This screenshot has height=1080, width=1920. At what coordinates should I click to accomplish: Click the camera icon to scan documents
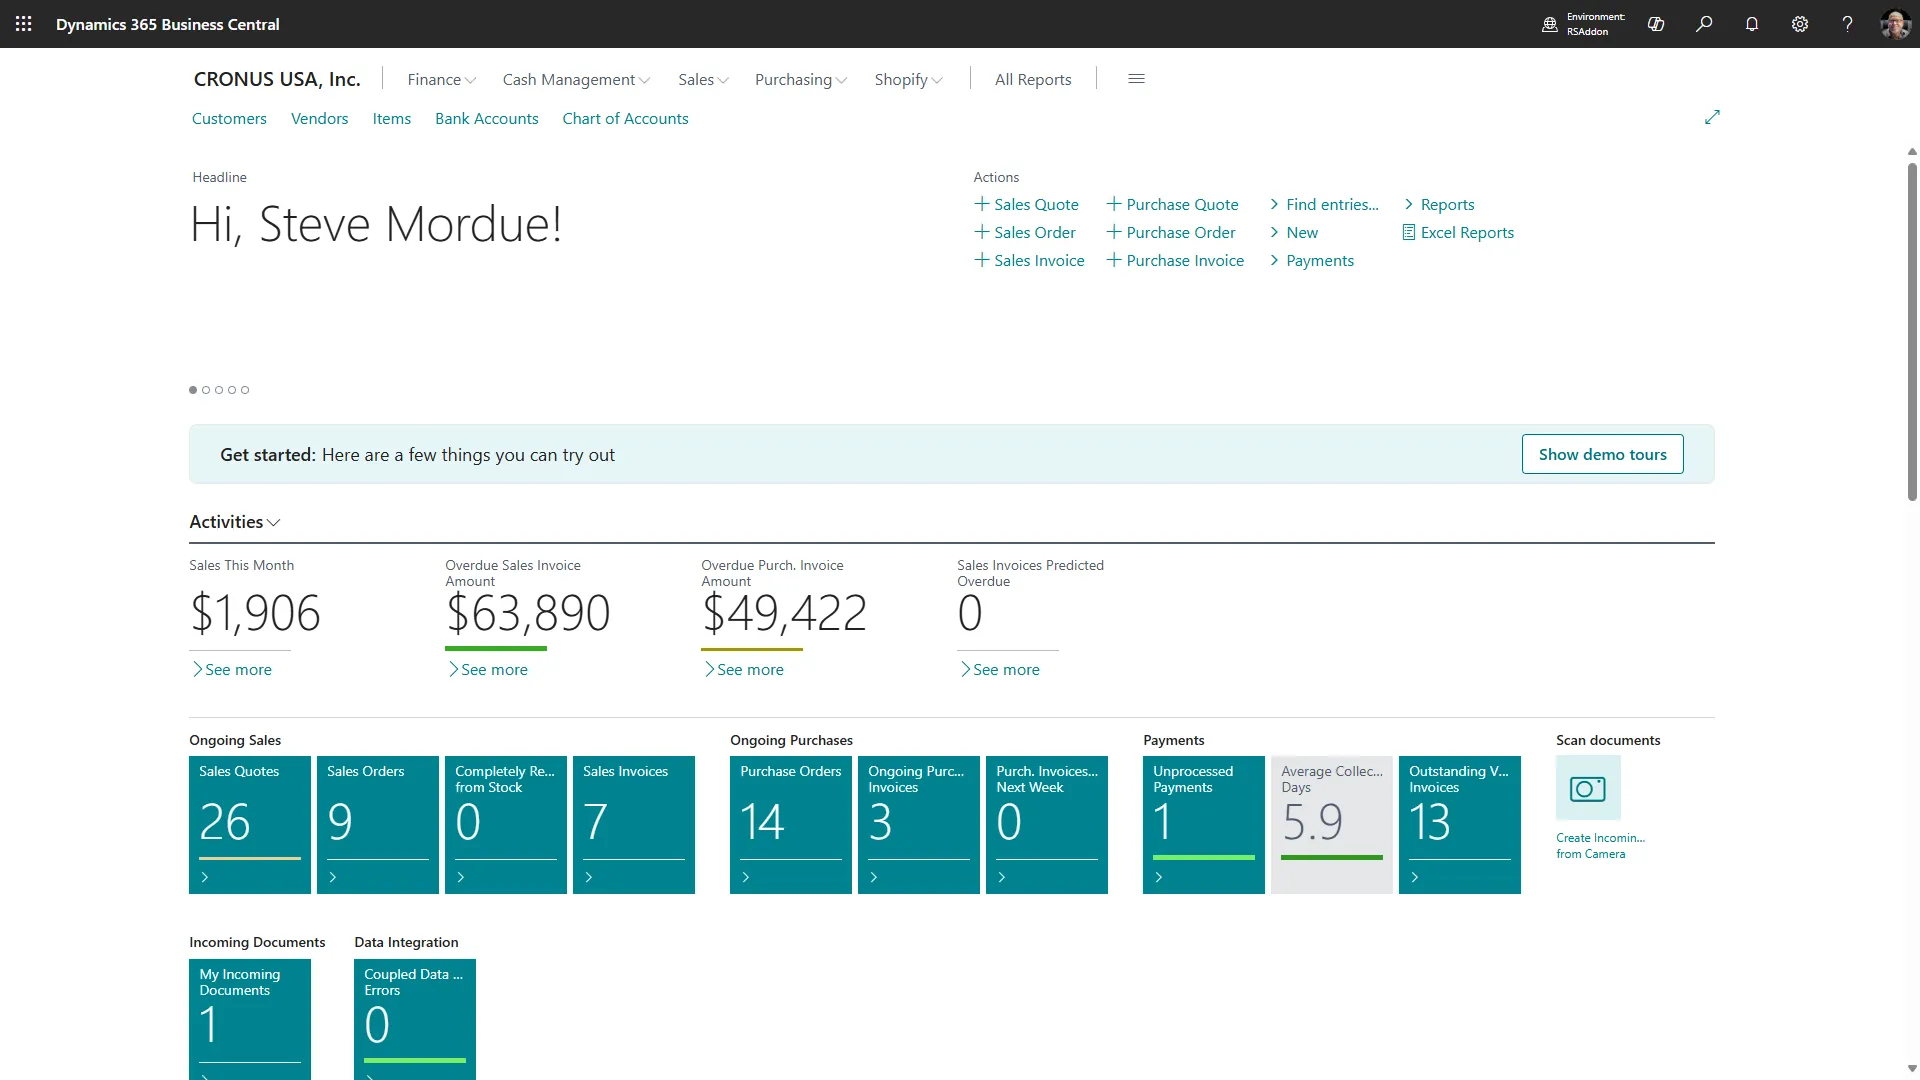click(x=1587, y=788)
